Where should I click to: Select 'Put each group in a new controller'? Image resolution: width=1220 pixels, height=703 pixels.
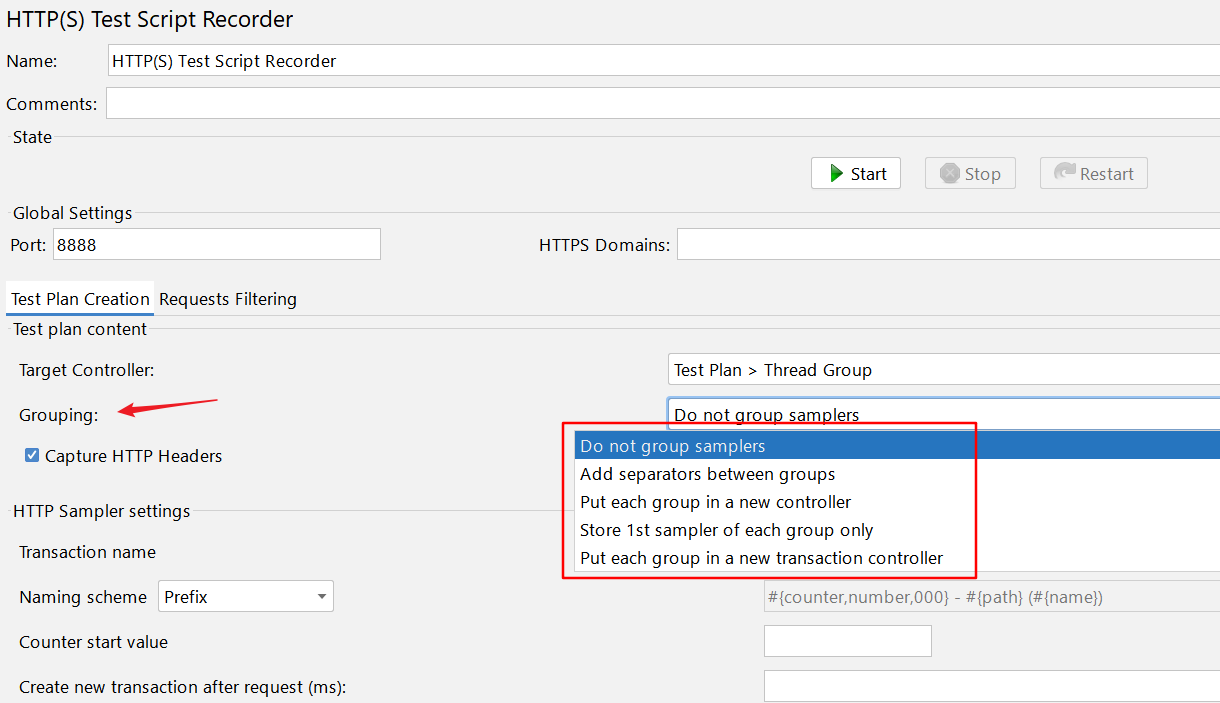pos(715,502)
